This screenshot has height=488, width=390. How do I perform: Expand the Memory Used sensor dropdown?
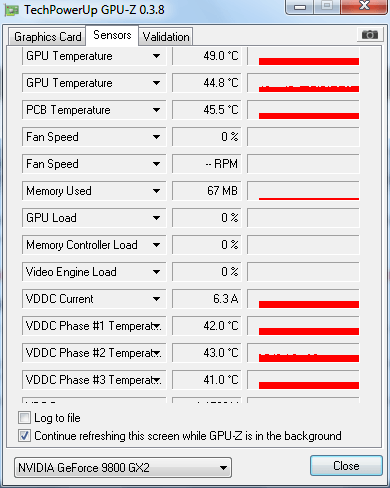click(156, 191)
